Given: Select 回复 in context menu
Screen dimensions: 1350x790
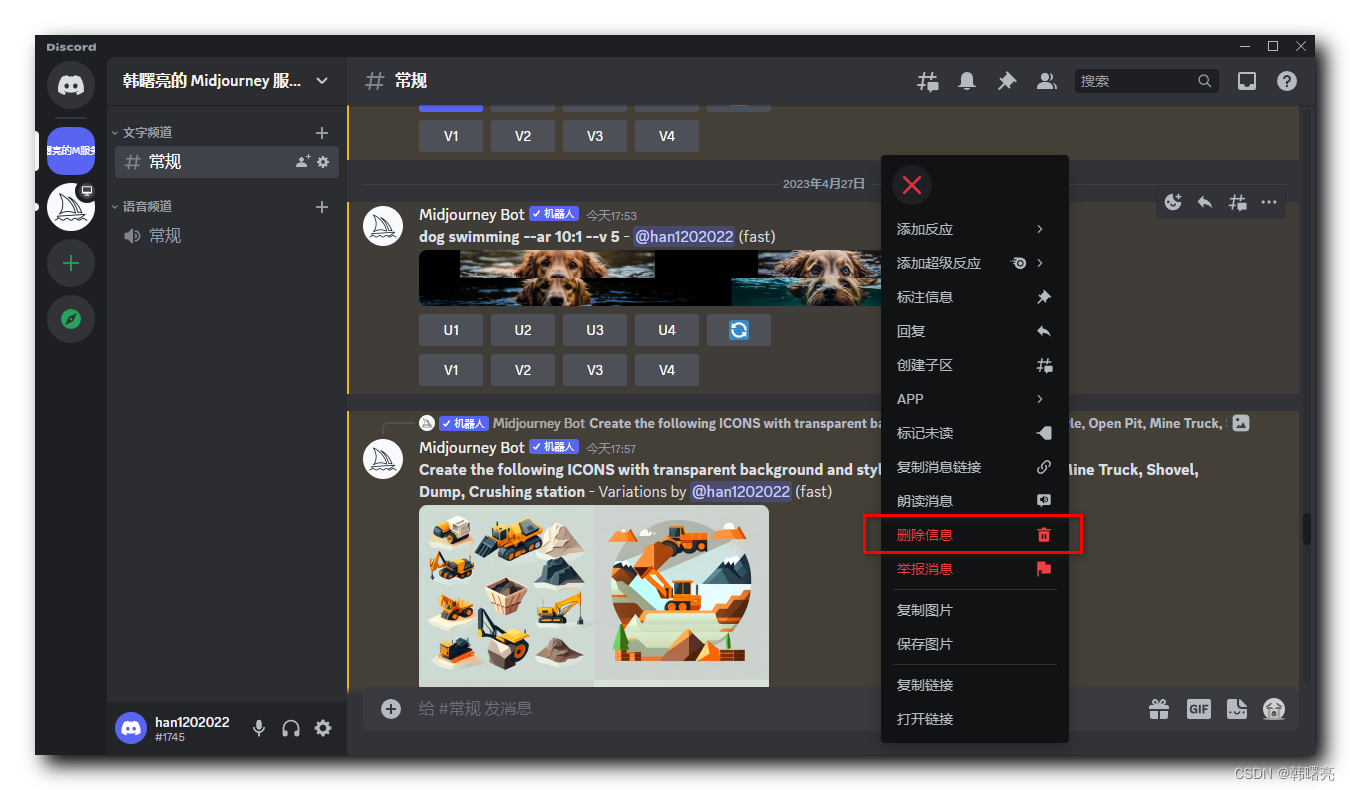Looking at the screenshot, I should pyautogui.click(x=974, y=331).
